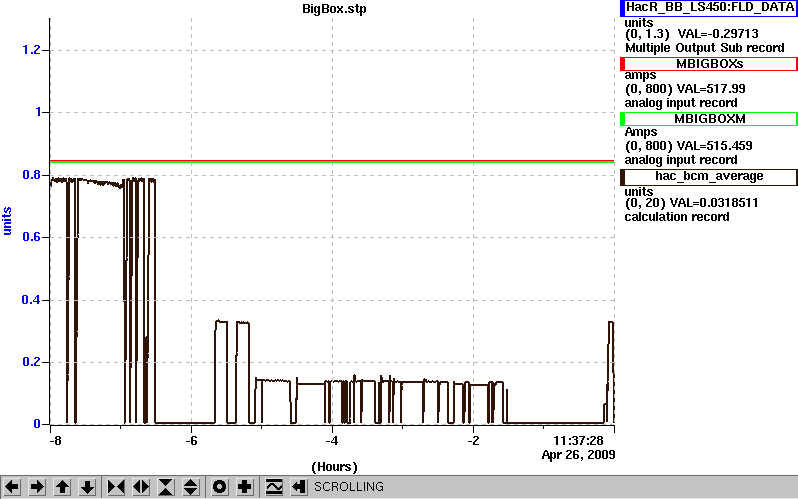
Task: Compress the time axis (inward horizontal triangles)
Action: pyautogui.click(x=116, y=487)
